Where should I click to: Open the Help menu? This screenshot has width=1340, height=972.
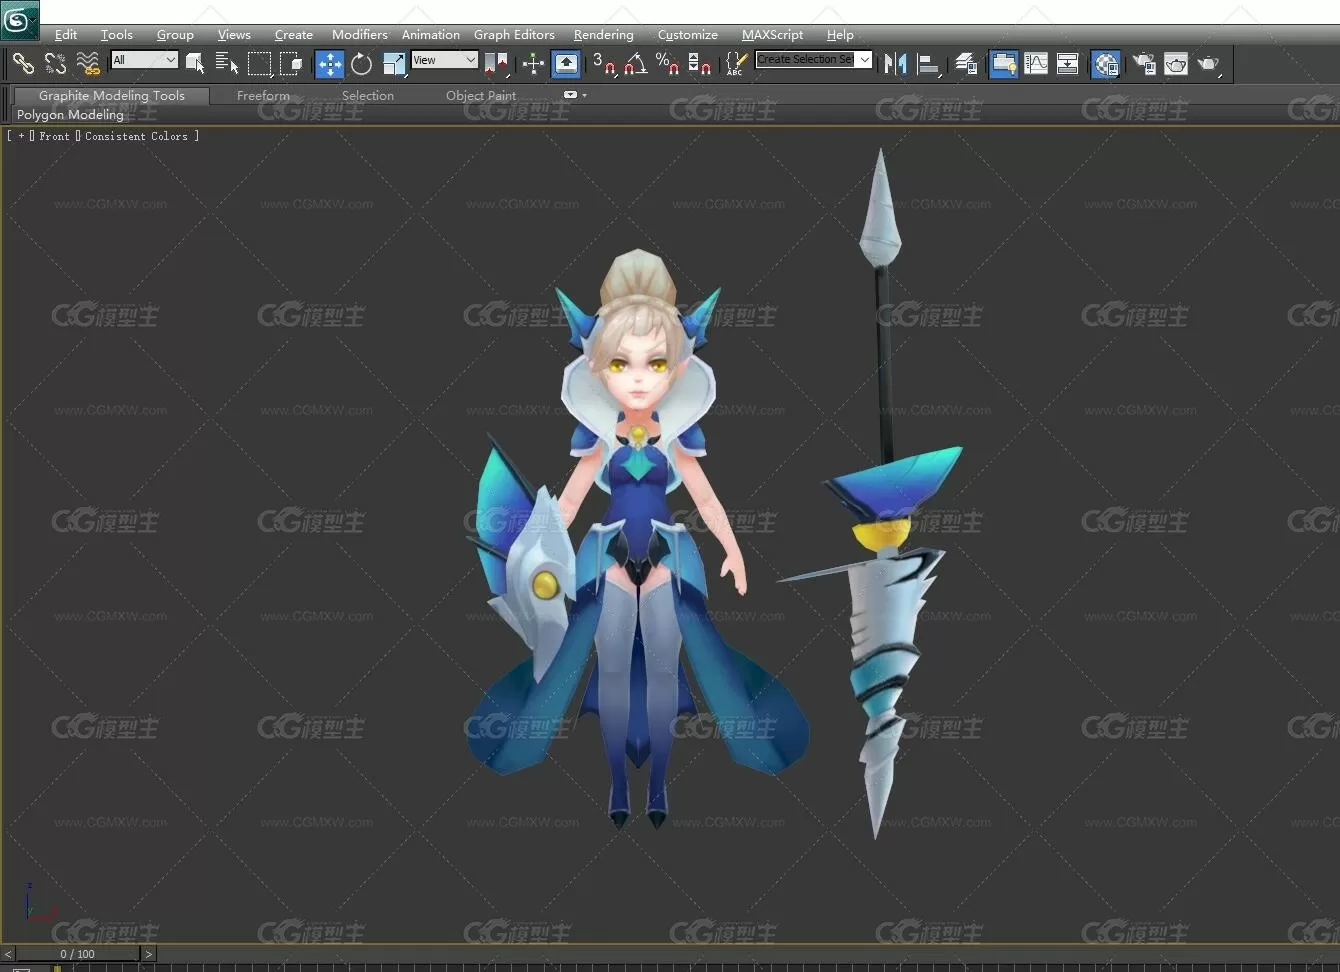pyautogui.click(x=840, y=34)
